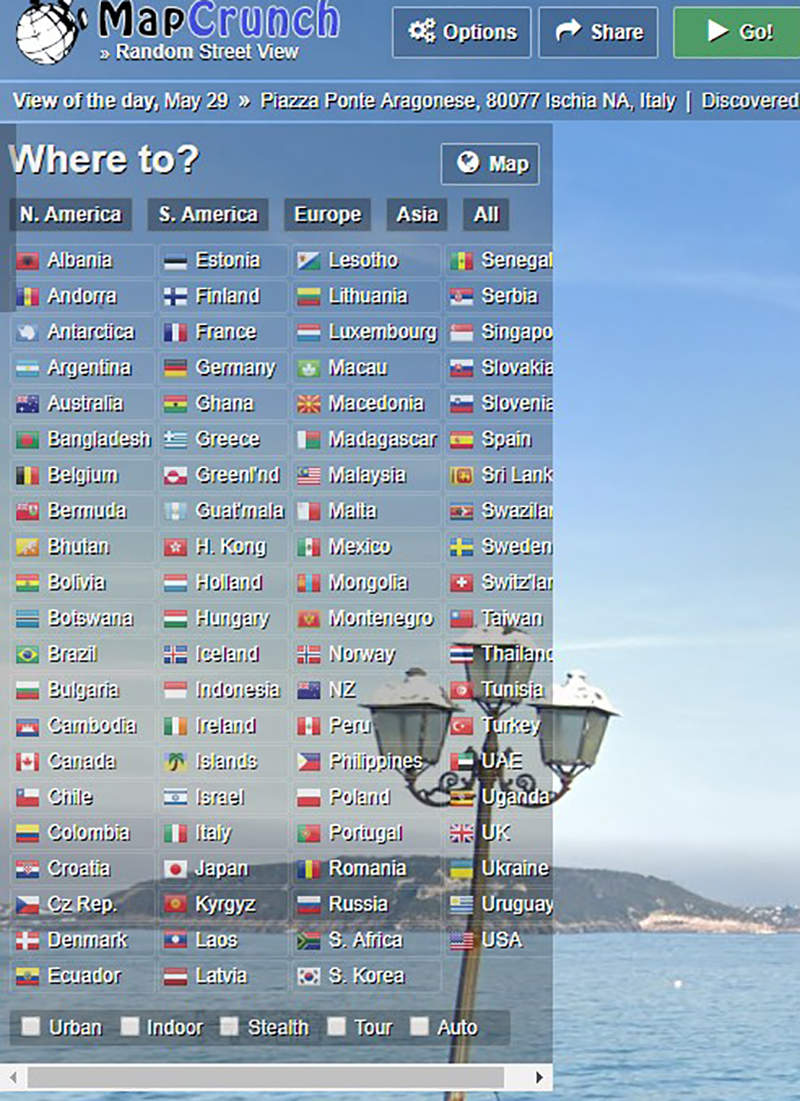Click the Greece flag icon

click(176, 439)
